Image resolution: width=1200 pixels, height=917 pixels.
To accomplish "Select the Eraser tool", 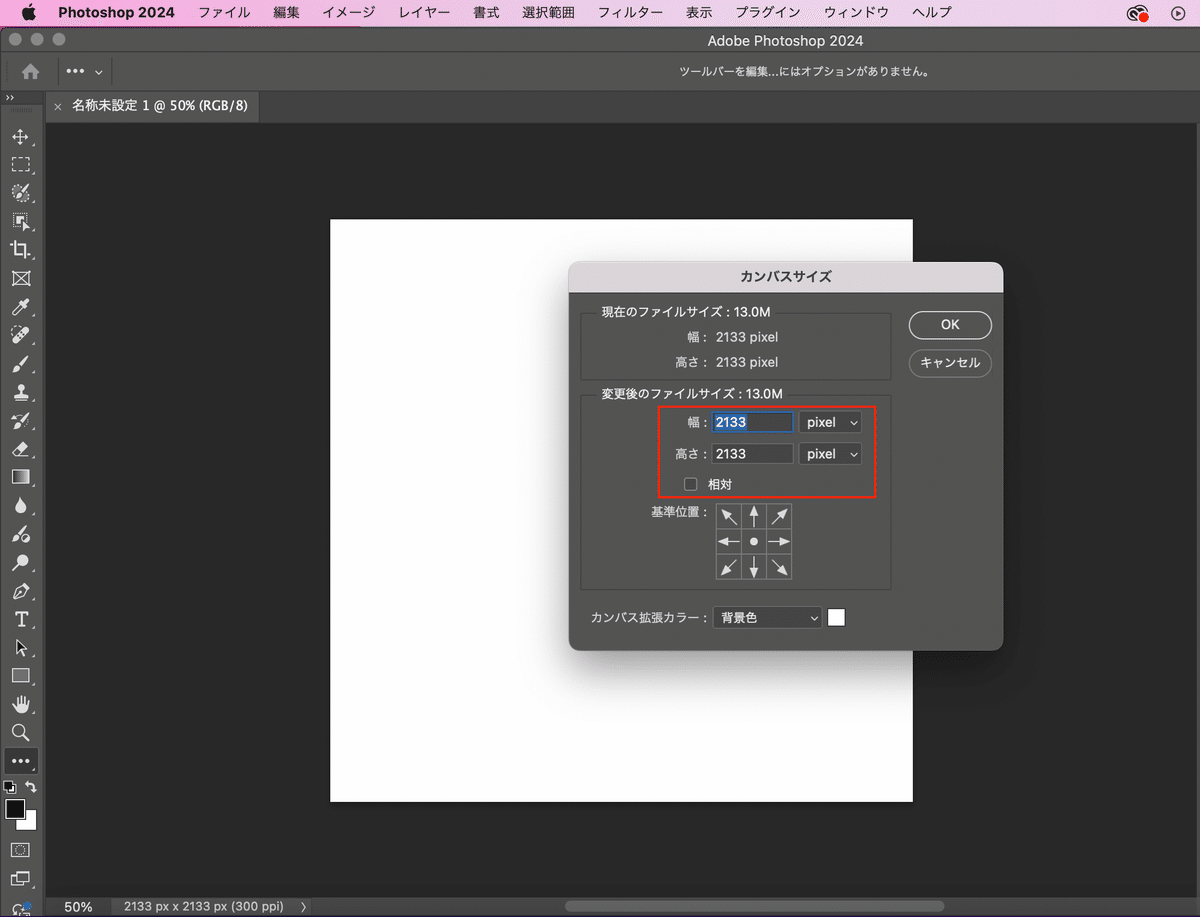I will [x=21, y=448].
